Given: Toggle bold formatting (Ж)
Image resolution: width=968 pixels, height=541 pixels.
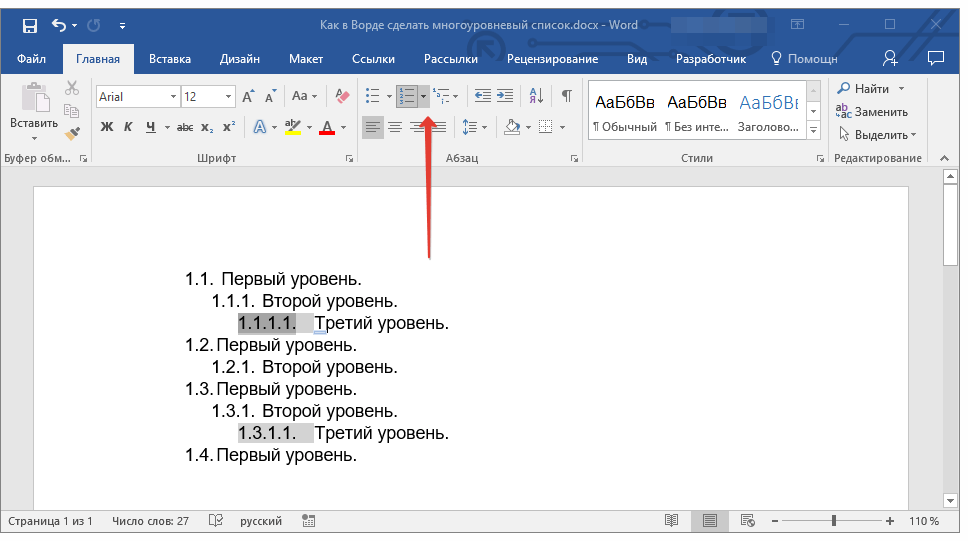Looking at the screenshot, I should tap(107, 127).
